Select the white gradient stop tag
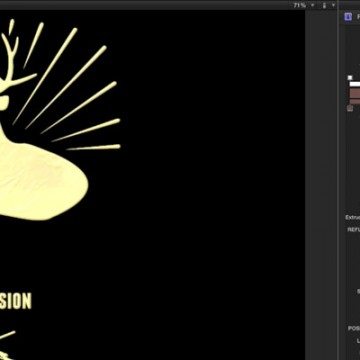This screenshot has height=360, width=360. click(x=350, y=78)
